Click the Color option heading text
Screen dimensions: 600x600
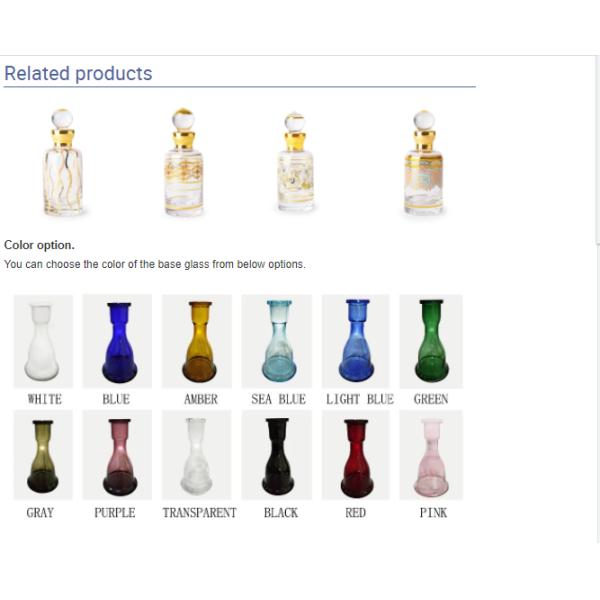pos(39,245)
